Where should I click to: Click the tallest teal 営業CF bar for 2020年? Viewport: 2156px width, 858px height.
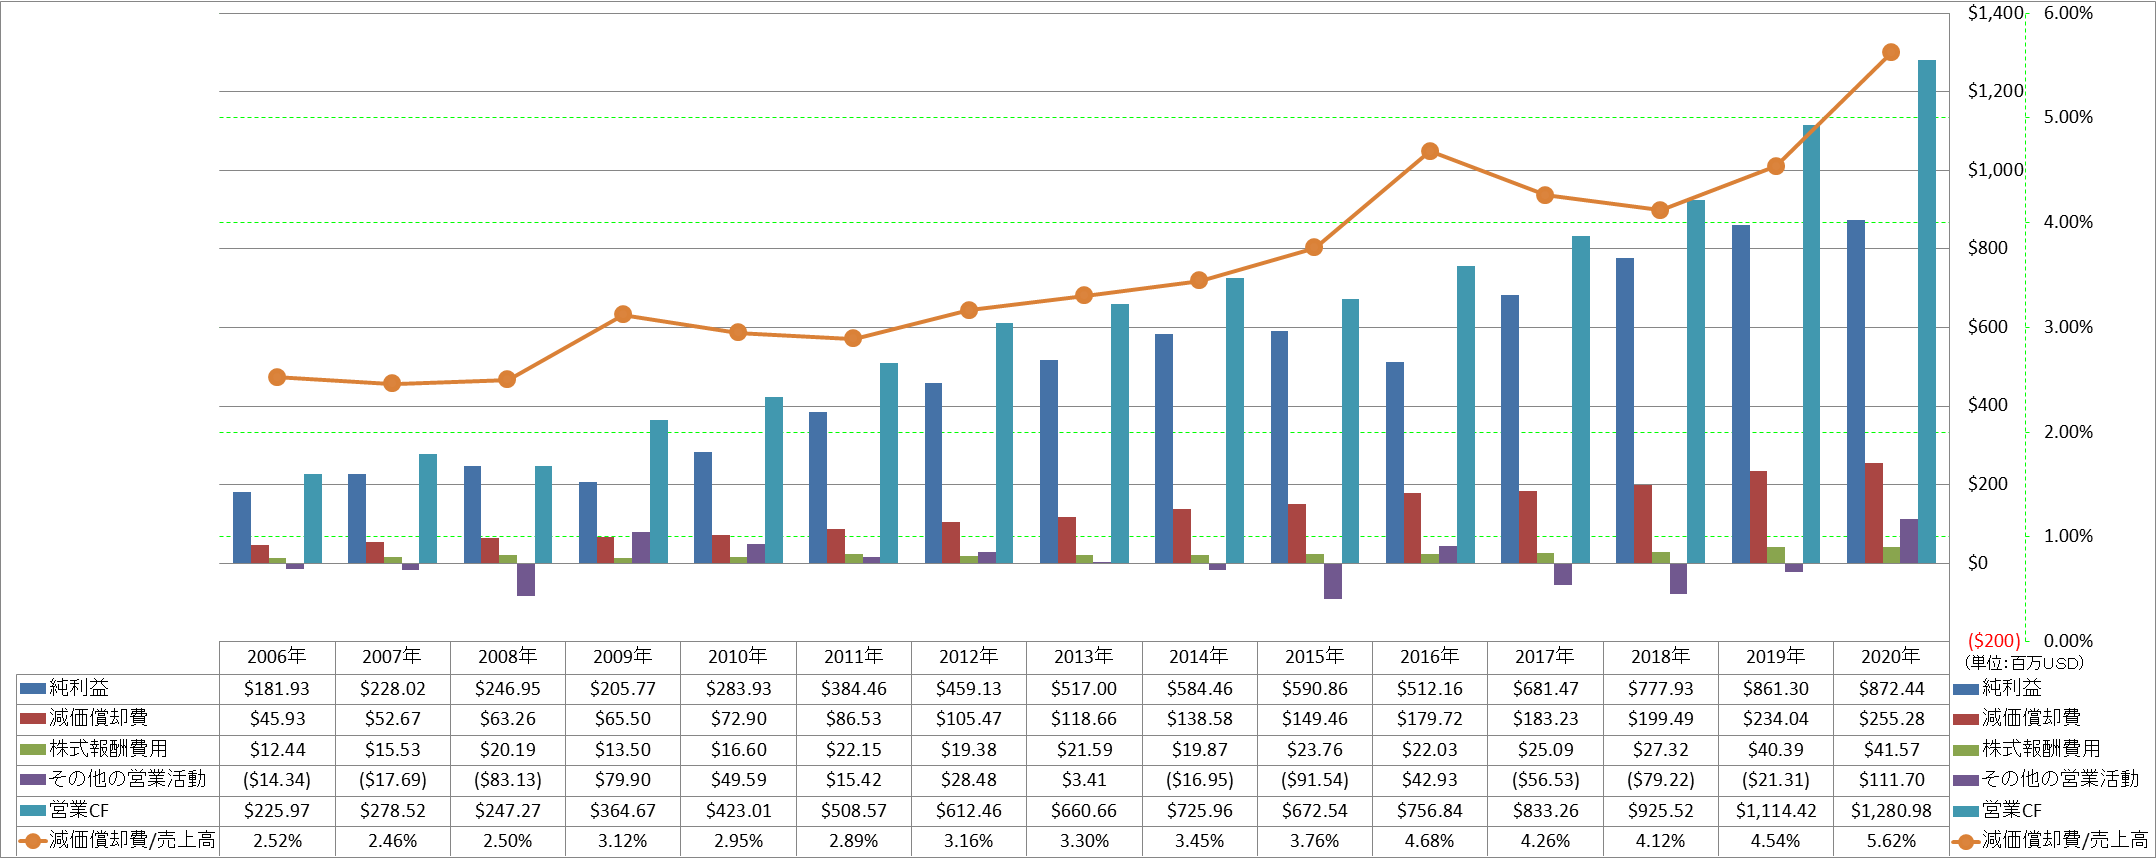1926,312
